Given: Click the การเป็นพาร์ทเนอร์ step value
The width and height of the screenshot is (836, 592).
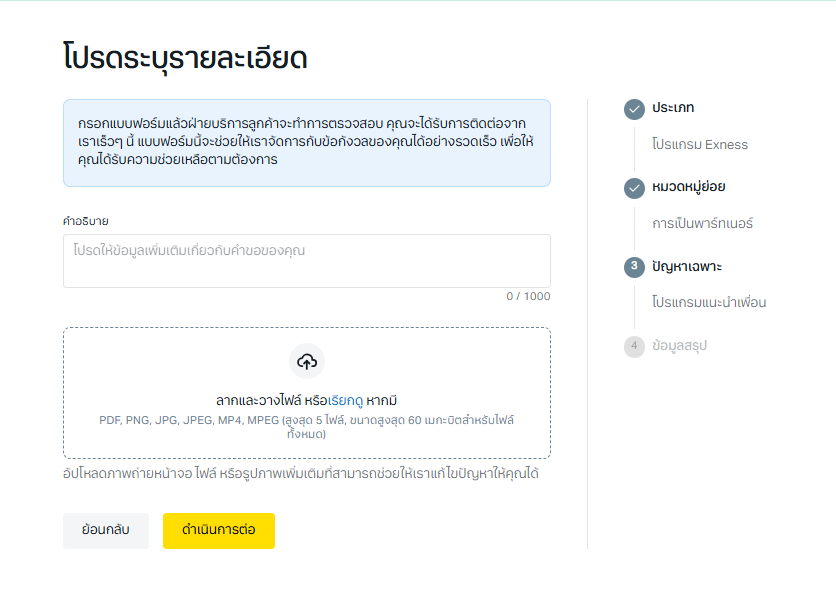Looking at the screenshot, I should pyautogui.click(x=702, y=224).
